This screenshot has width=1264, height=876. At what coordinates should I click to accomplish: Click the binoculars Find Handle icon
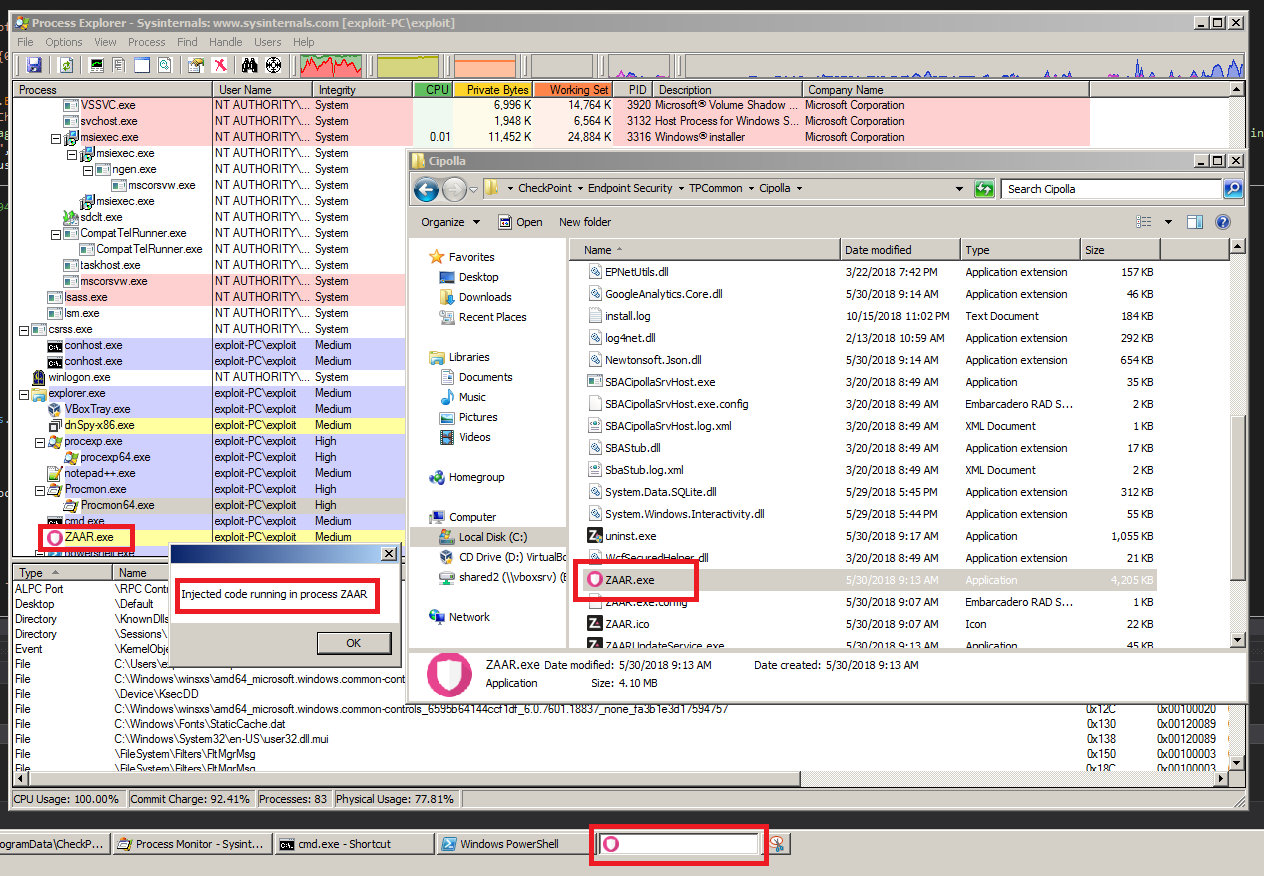click(250, 65)
